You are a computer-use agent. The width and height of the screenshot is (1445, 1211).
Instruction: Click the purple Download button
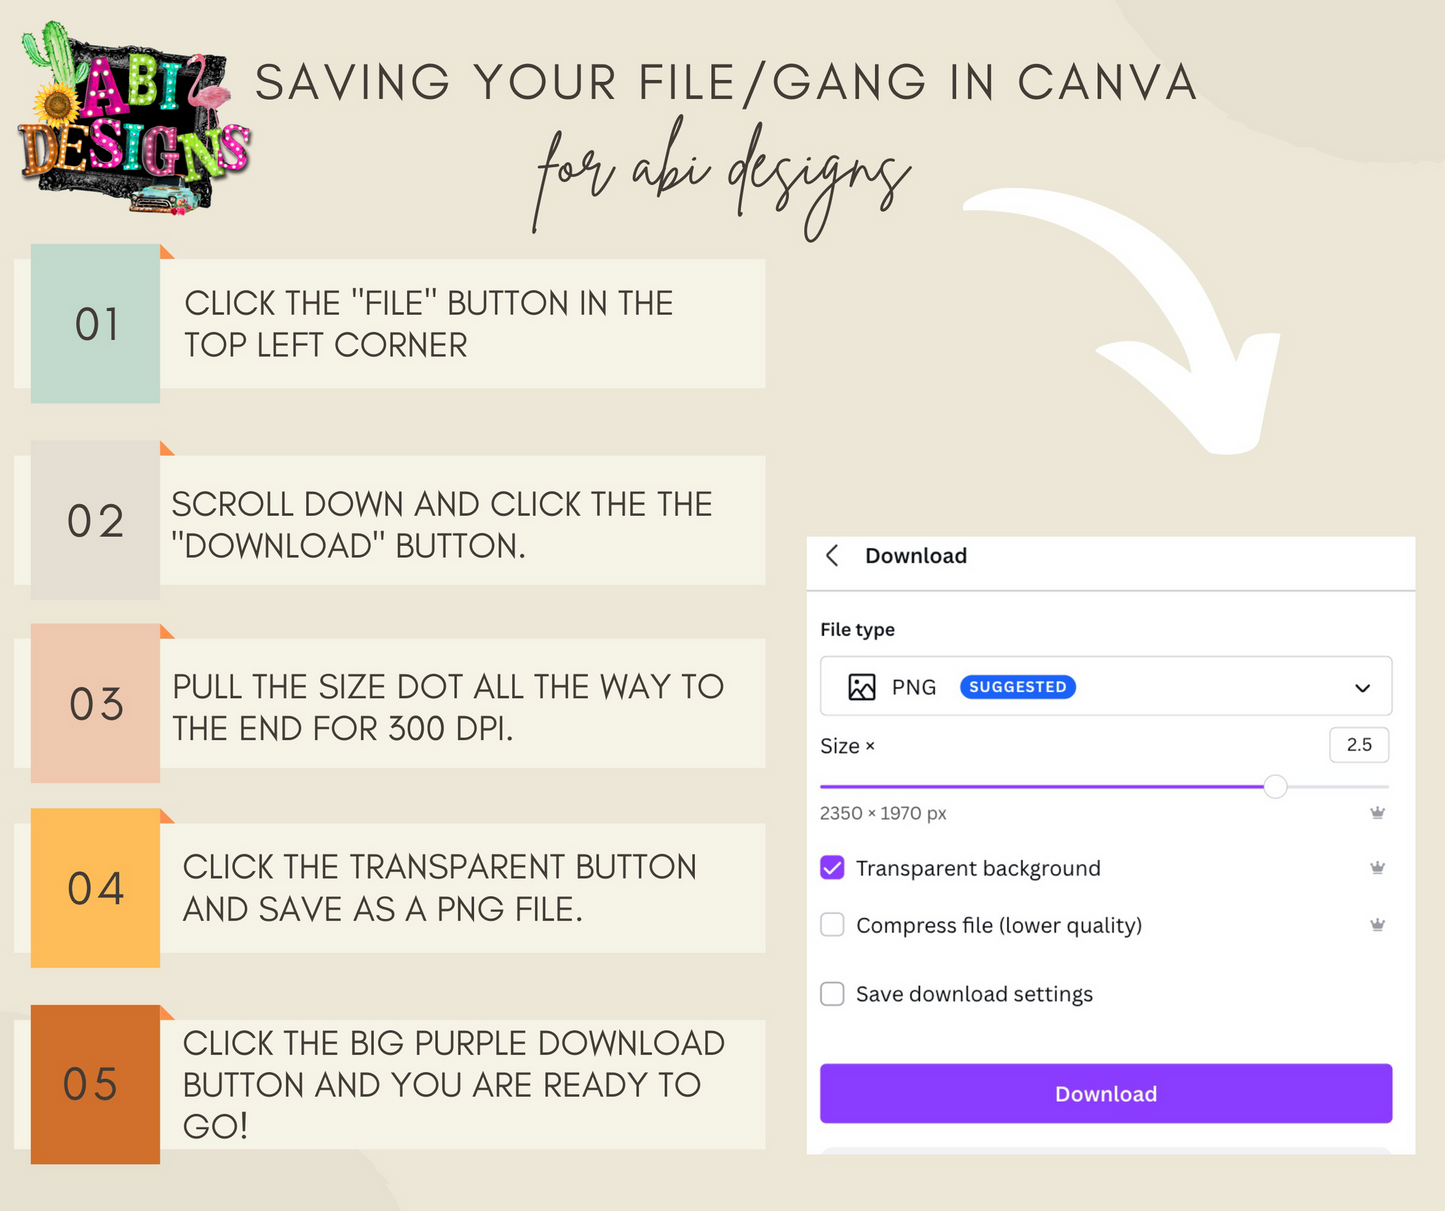(x=1106, y=1093)
